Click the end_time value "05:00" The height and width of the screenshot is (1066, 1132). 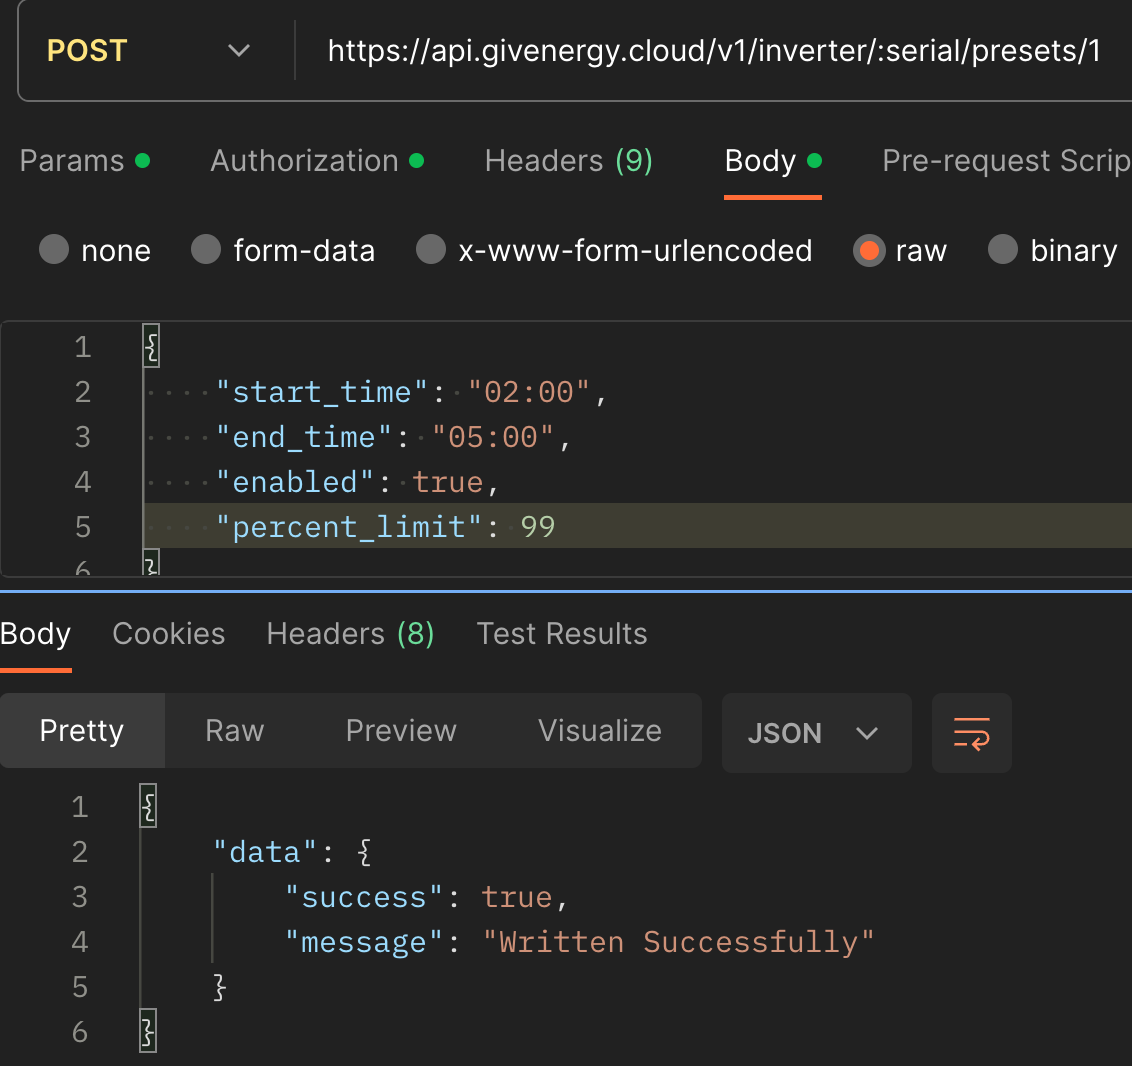[493, 437]
